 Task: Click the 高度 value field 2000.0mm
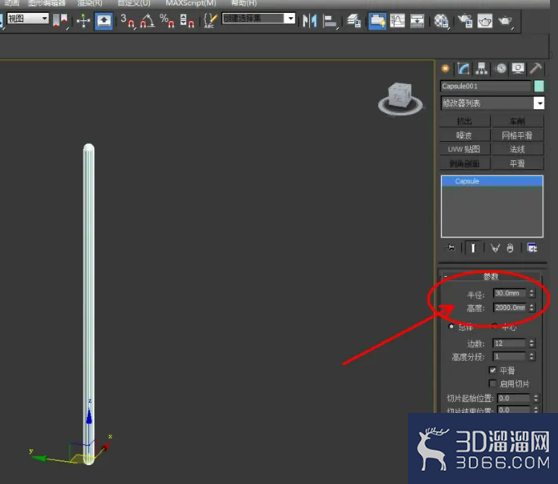tap(509, 307)
